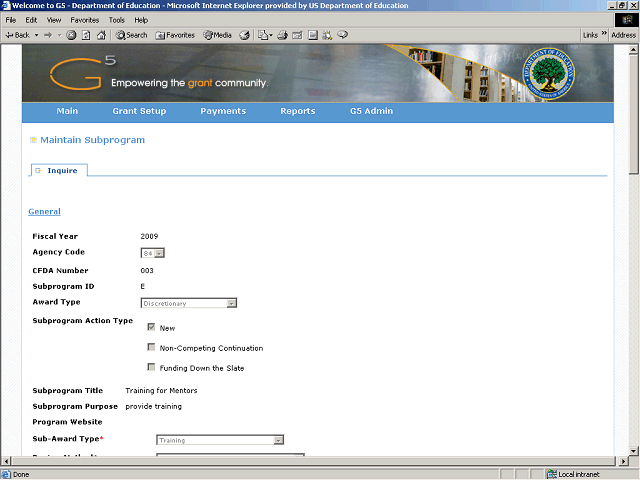Click the vertical scrollbar up arrow
This screenshot has height=480, width=640.
[x=633, y=50]
